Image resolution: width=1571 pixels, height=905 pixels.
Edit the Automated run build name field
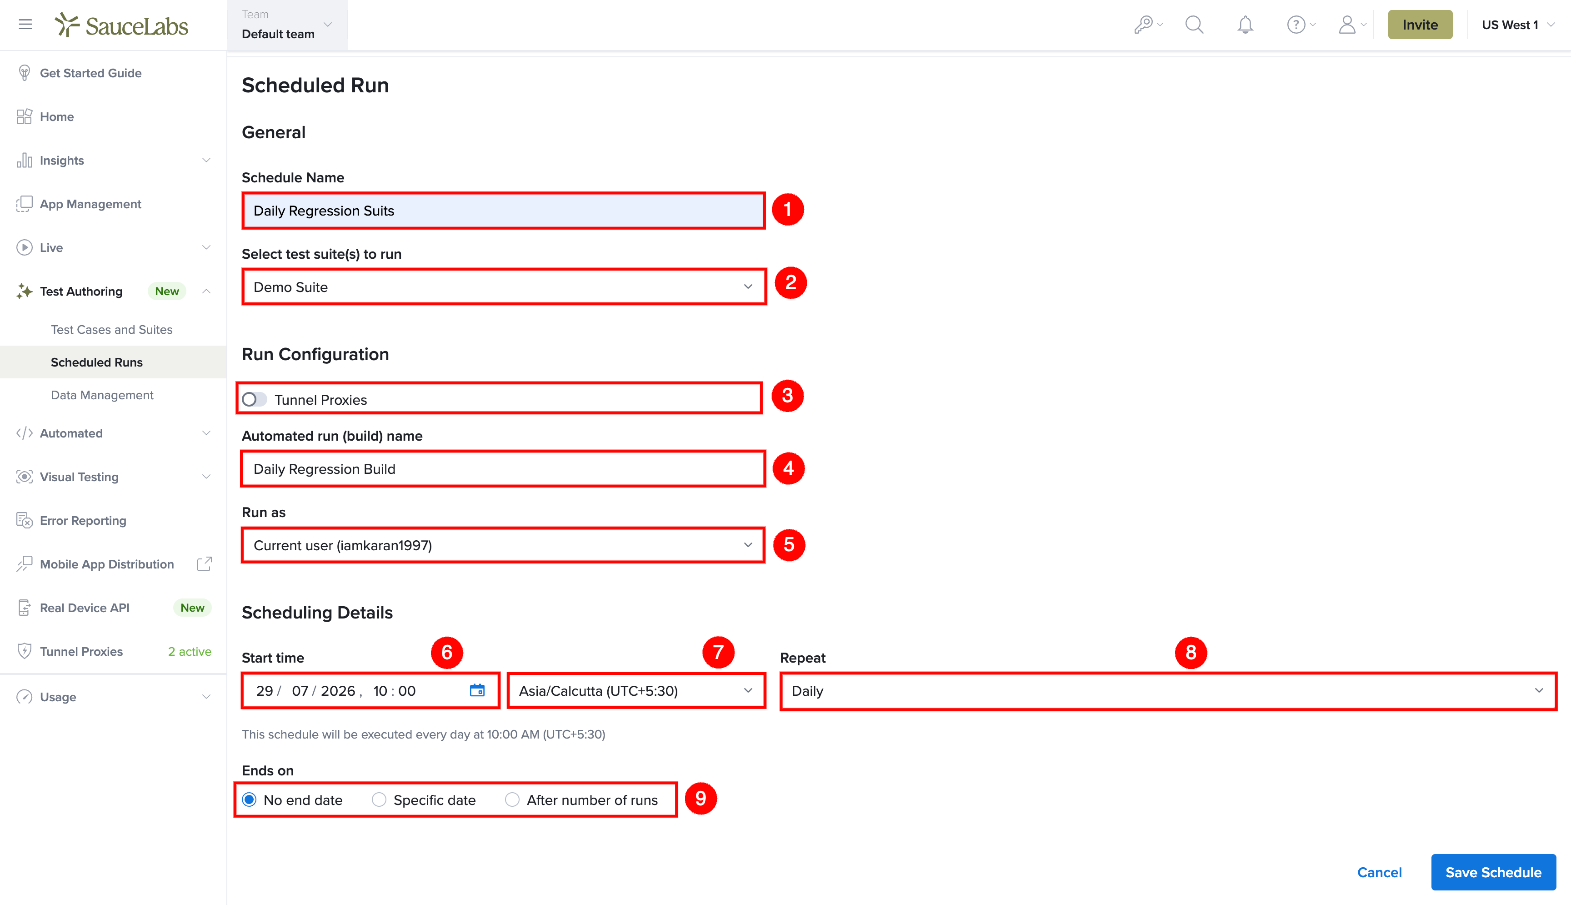point(504,469)
